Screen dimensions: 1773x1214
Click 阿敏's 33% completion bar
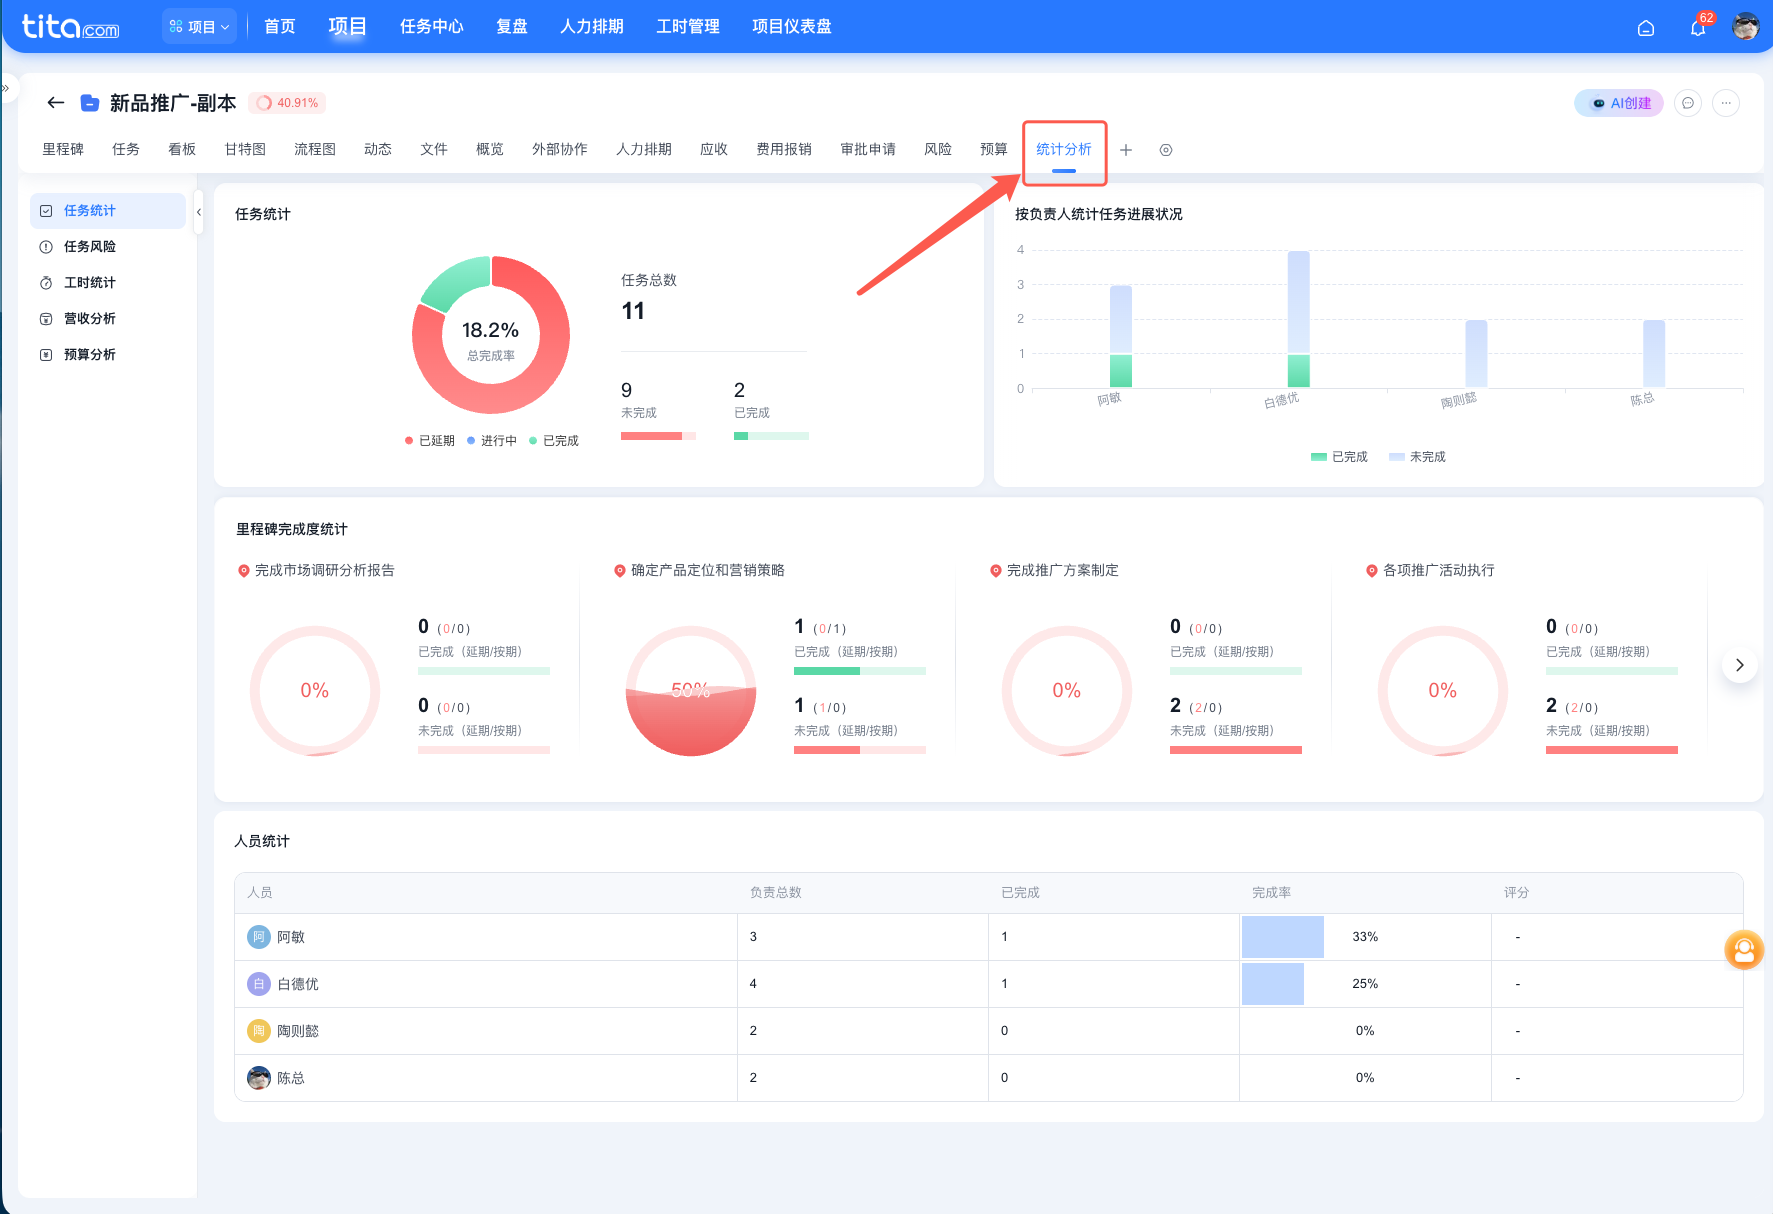tap(1283, 937)
